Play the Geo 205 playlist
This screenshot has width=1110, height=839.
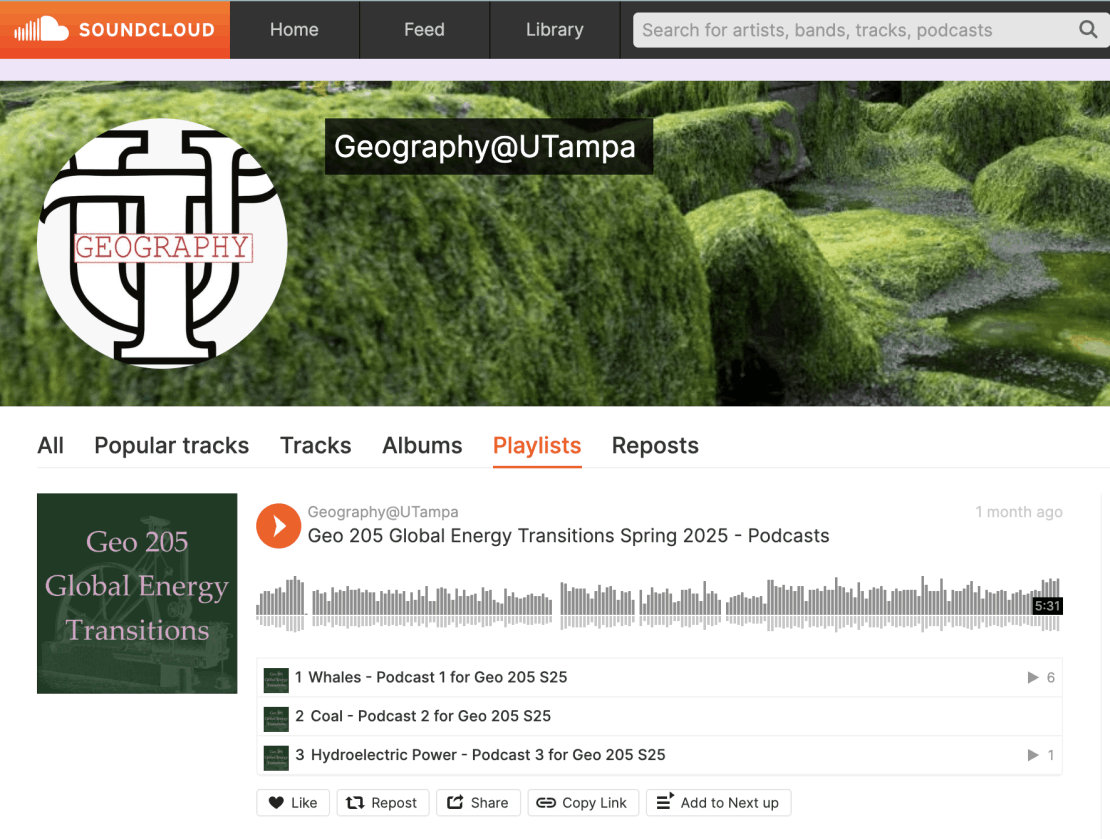click(278, 526)
